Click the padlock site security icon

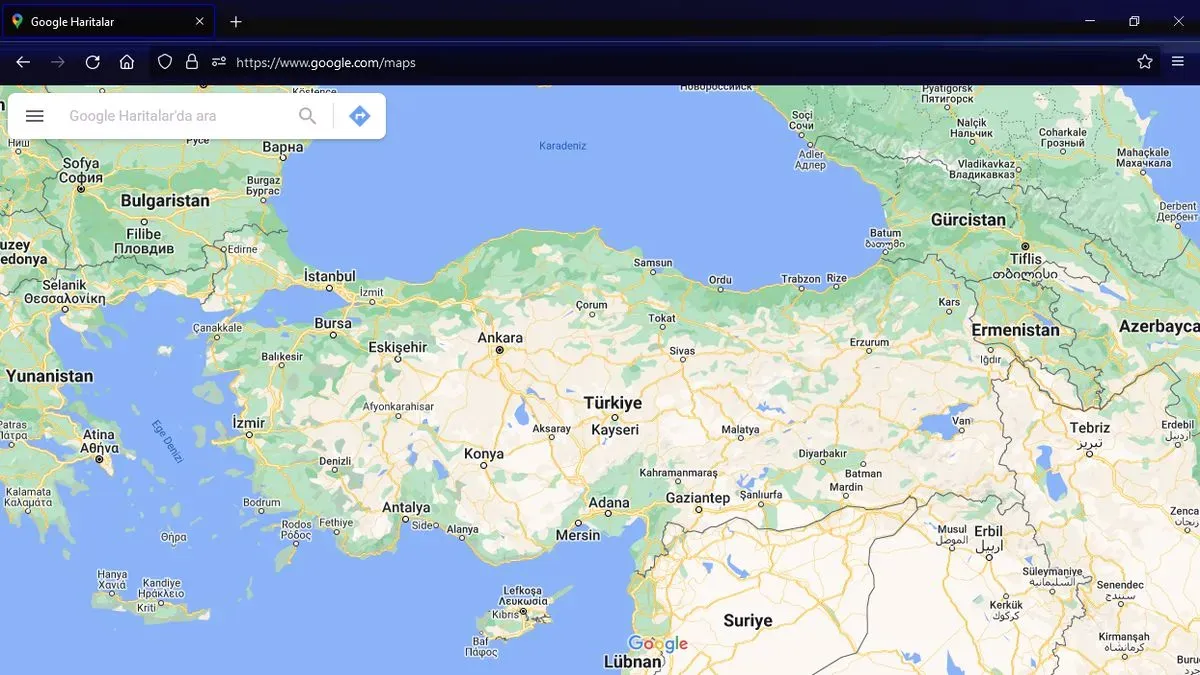pos(192,62)
